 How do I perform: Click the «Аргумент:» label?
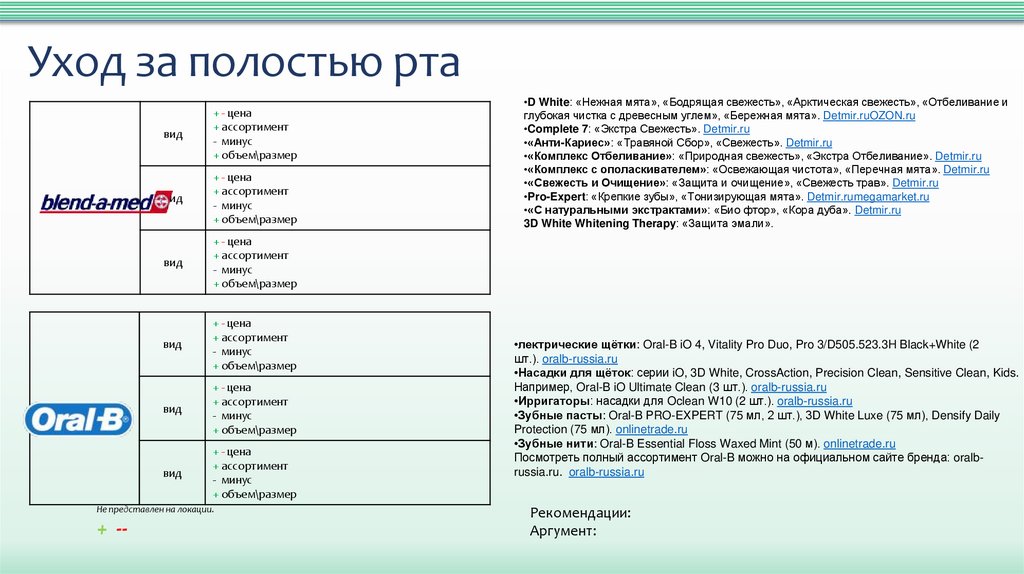(x=563, y=531)
